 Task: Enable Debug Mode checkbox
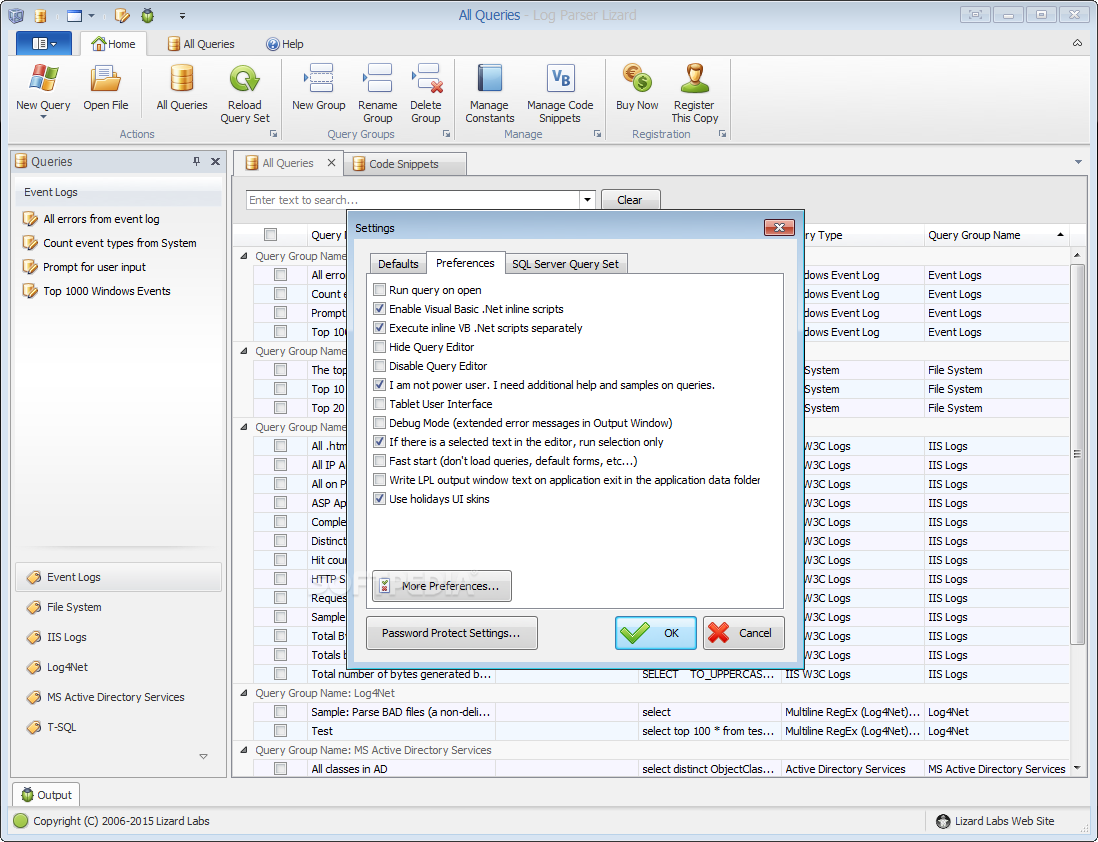(380, 422)
